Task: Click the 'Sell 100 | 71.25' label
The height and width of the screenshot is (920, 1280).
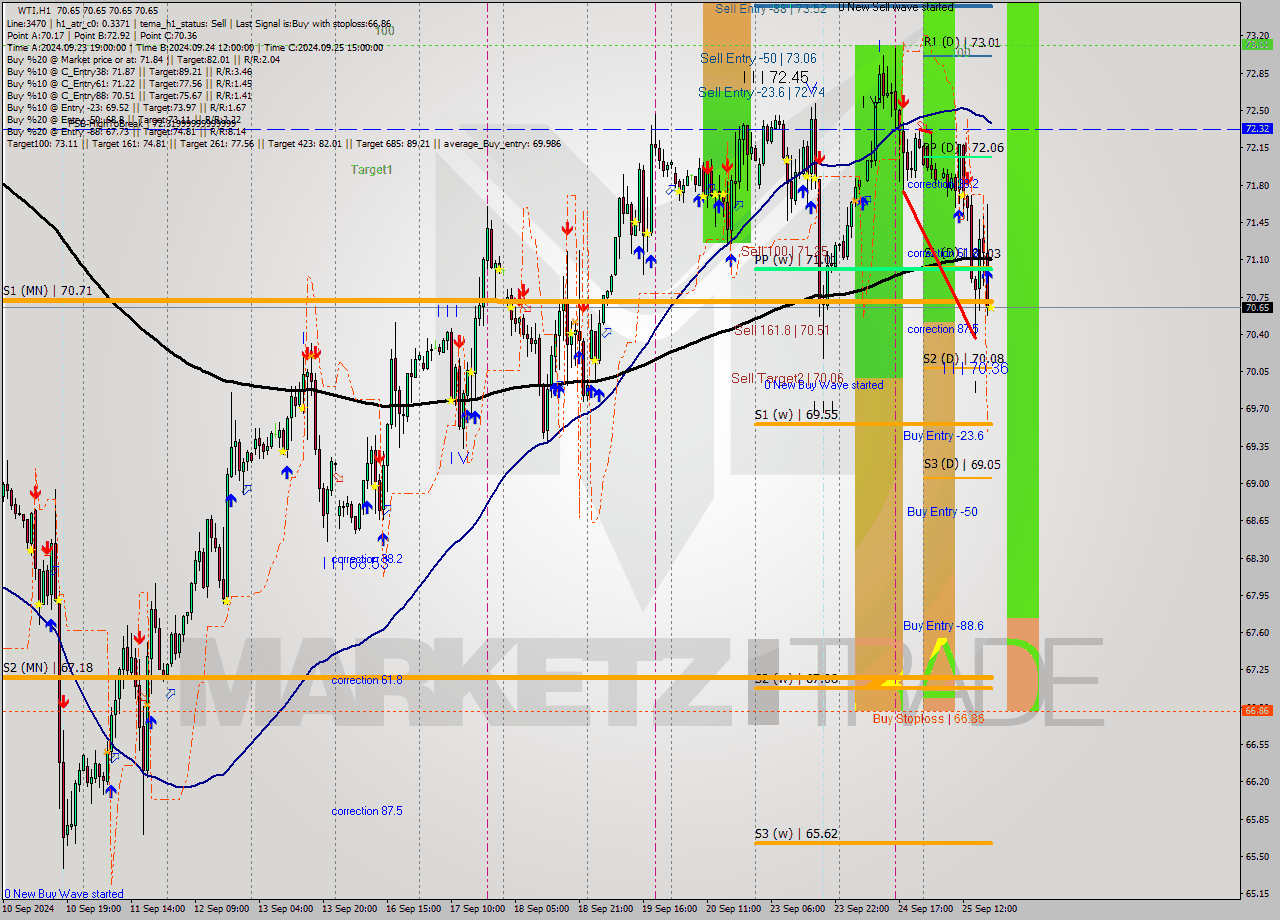Action: (784, 250)
